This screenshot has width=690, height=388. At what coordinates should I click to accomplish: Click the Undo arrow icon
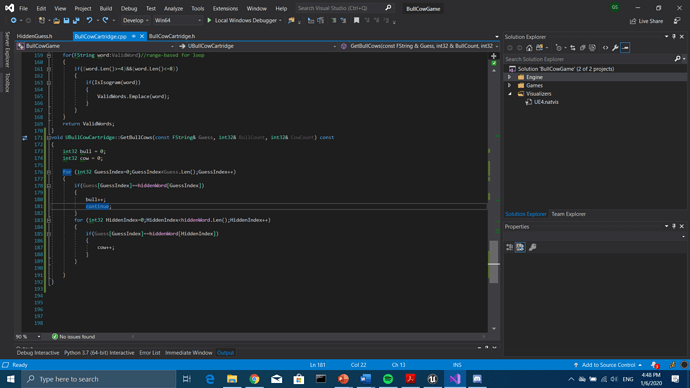(89, 20)
